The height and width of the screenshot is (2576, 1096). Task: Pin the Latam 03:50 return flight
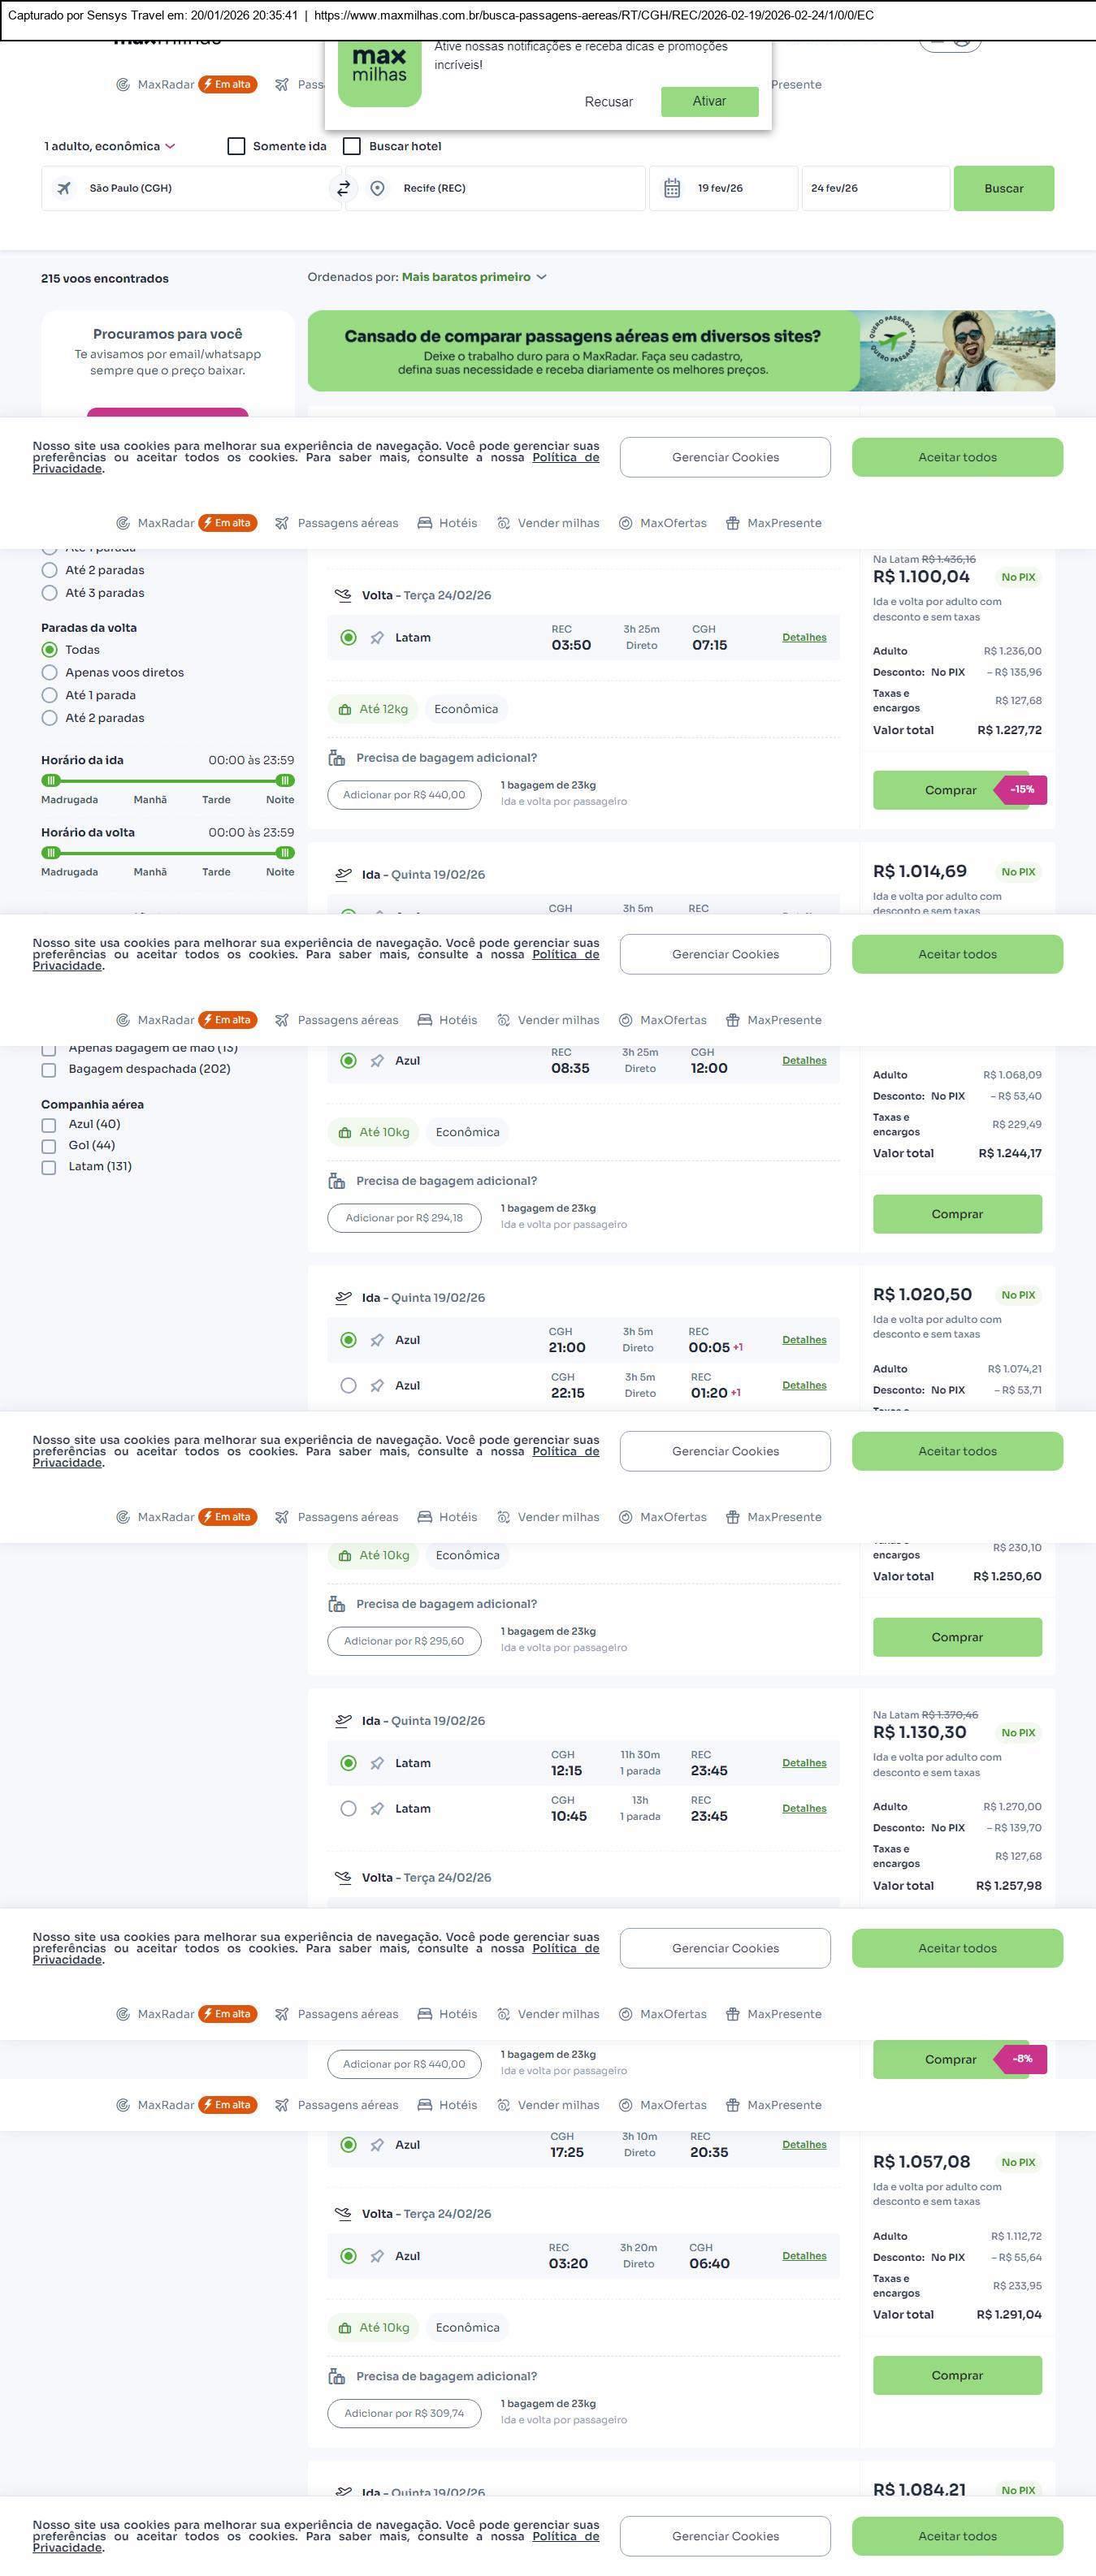377,638
